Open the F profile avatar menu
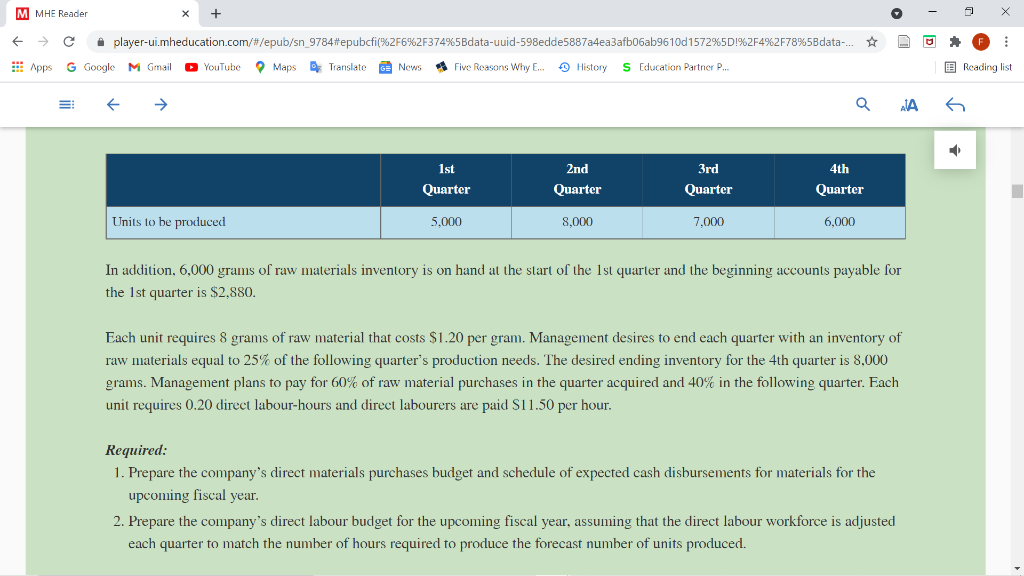The image size is (1024, 576). click(x=980, y=43)
